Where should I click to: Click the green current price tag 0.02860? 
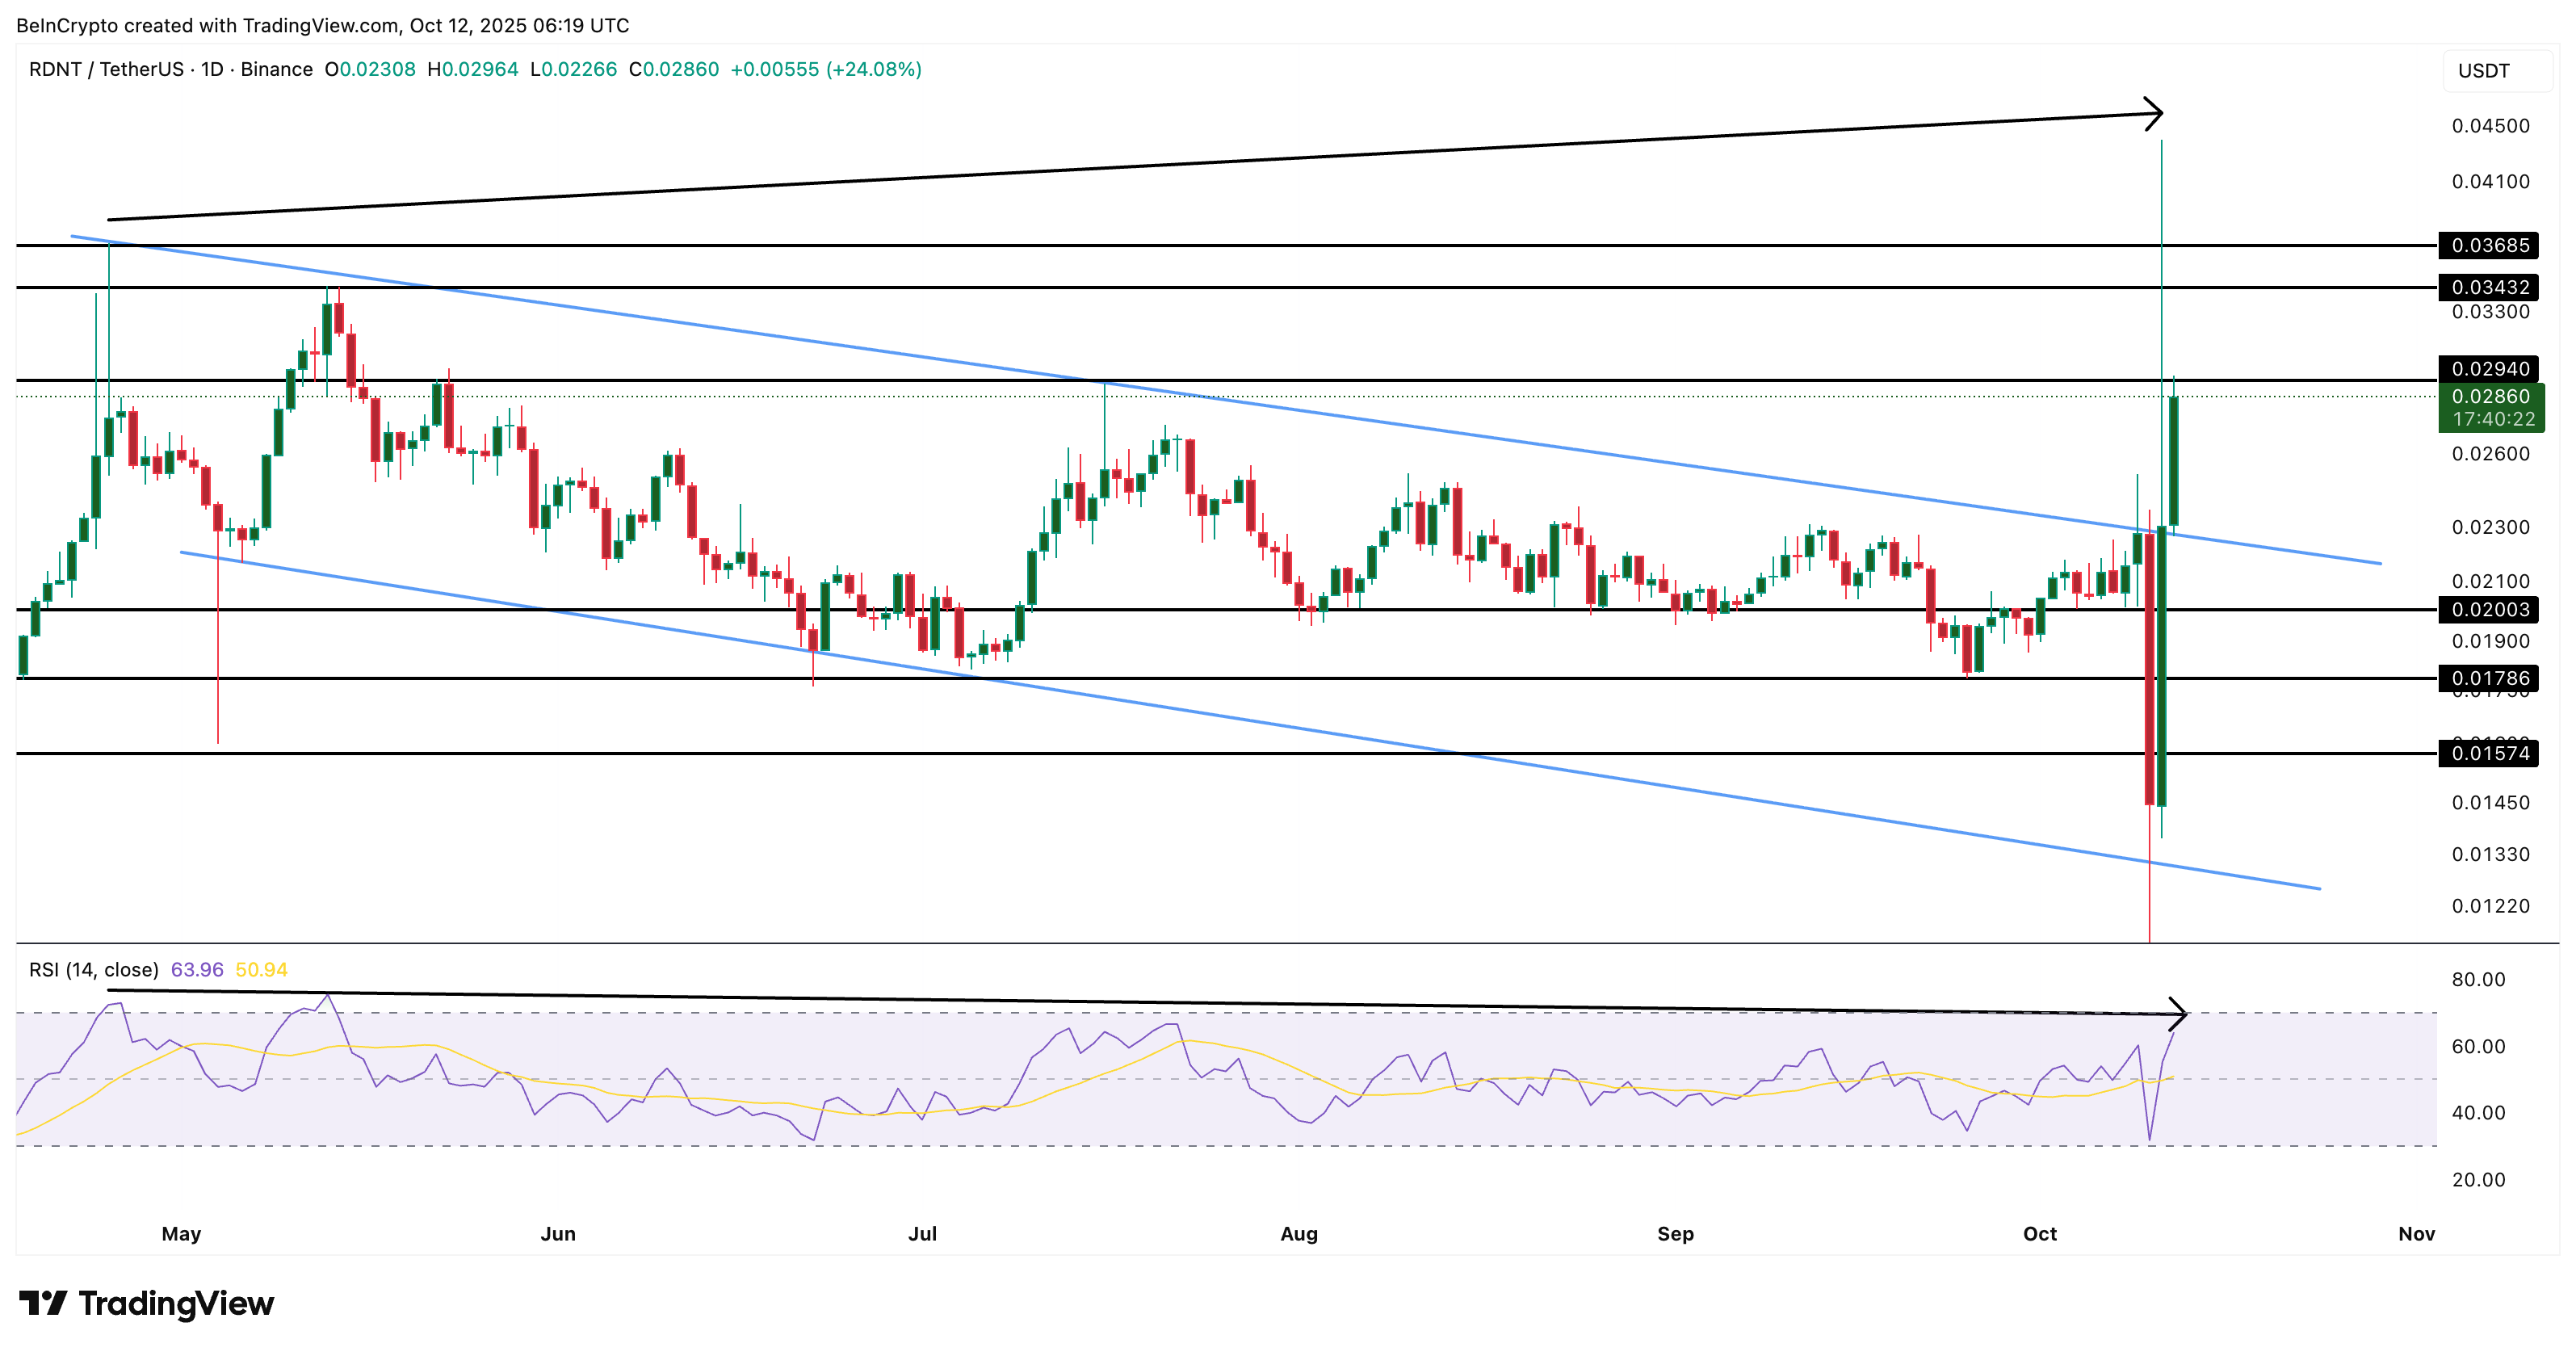[2492, 396]
